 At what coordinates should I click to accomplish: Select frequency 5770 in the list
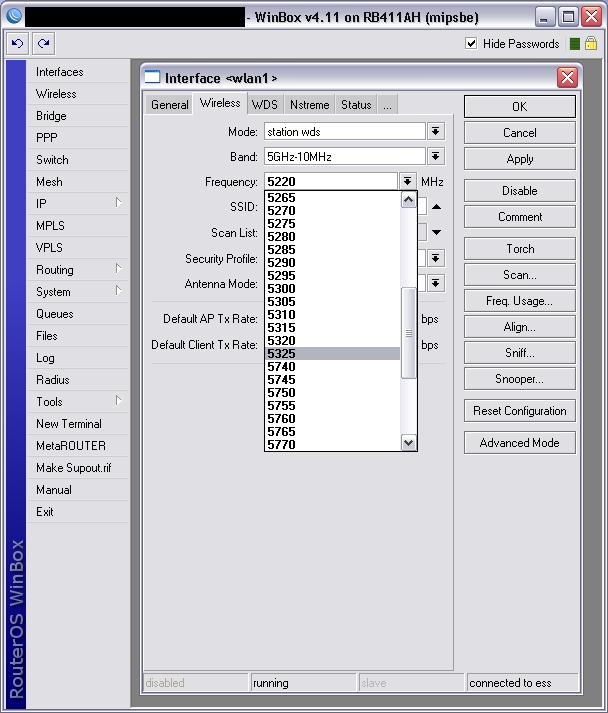click(x=332, y=444)
